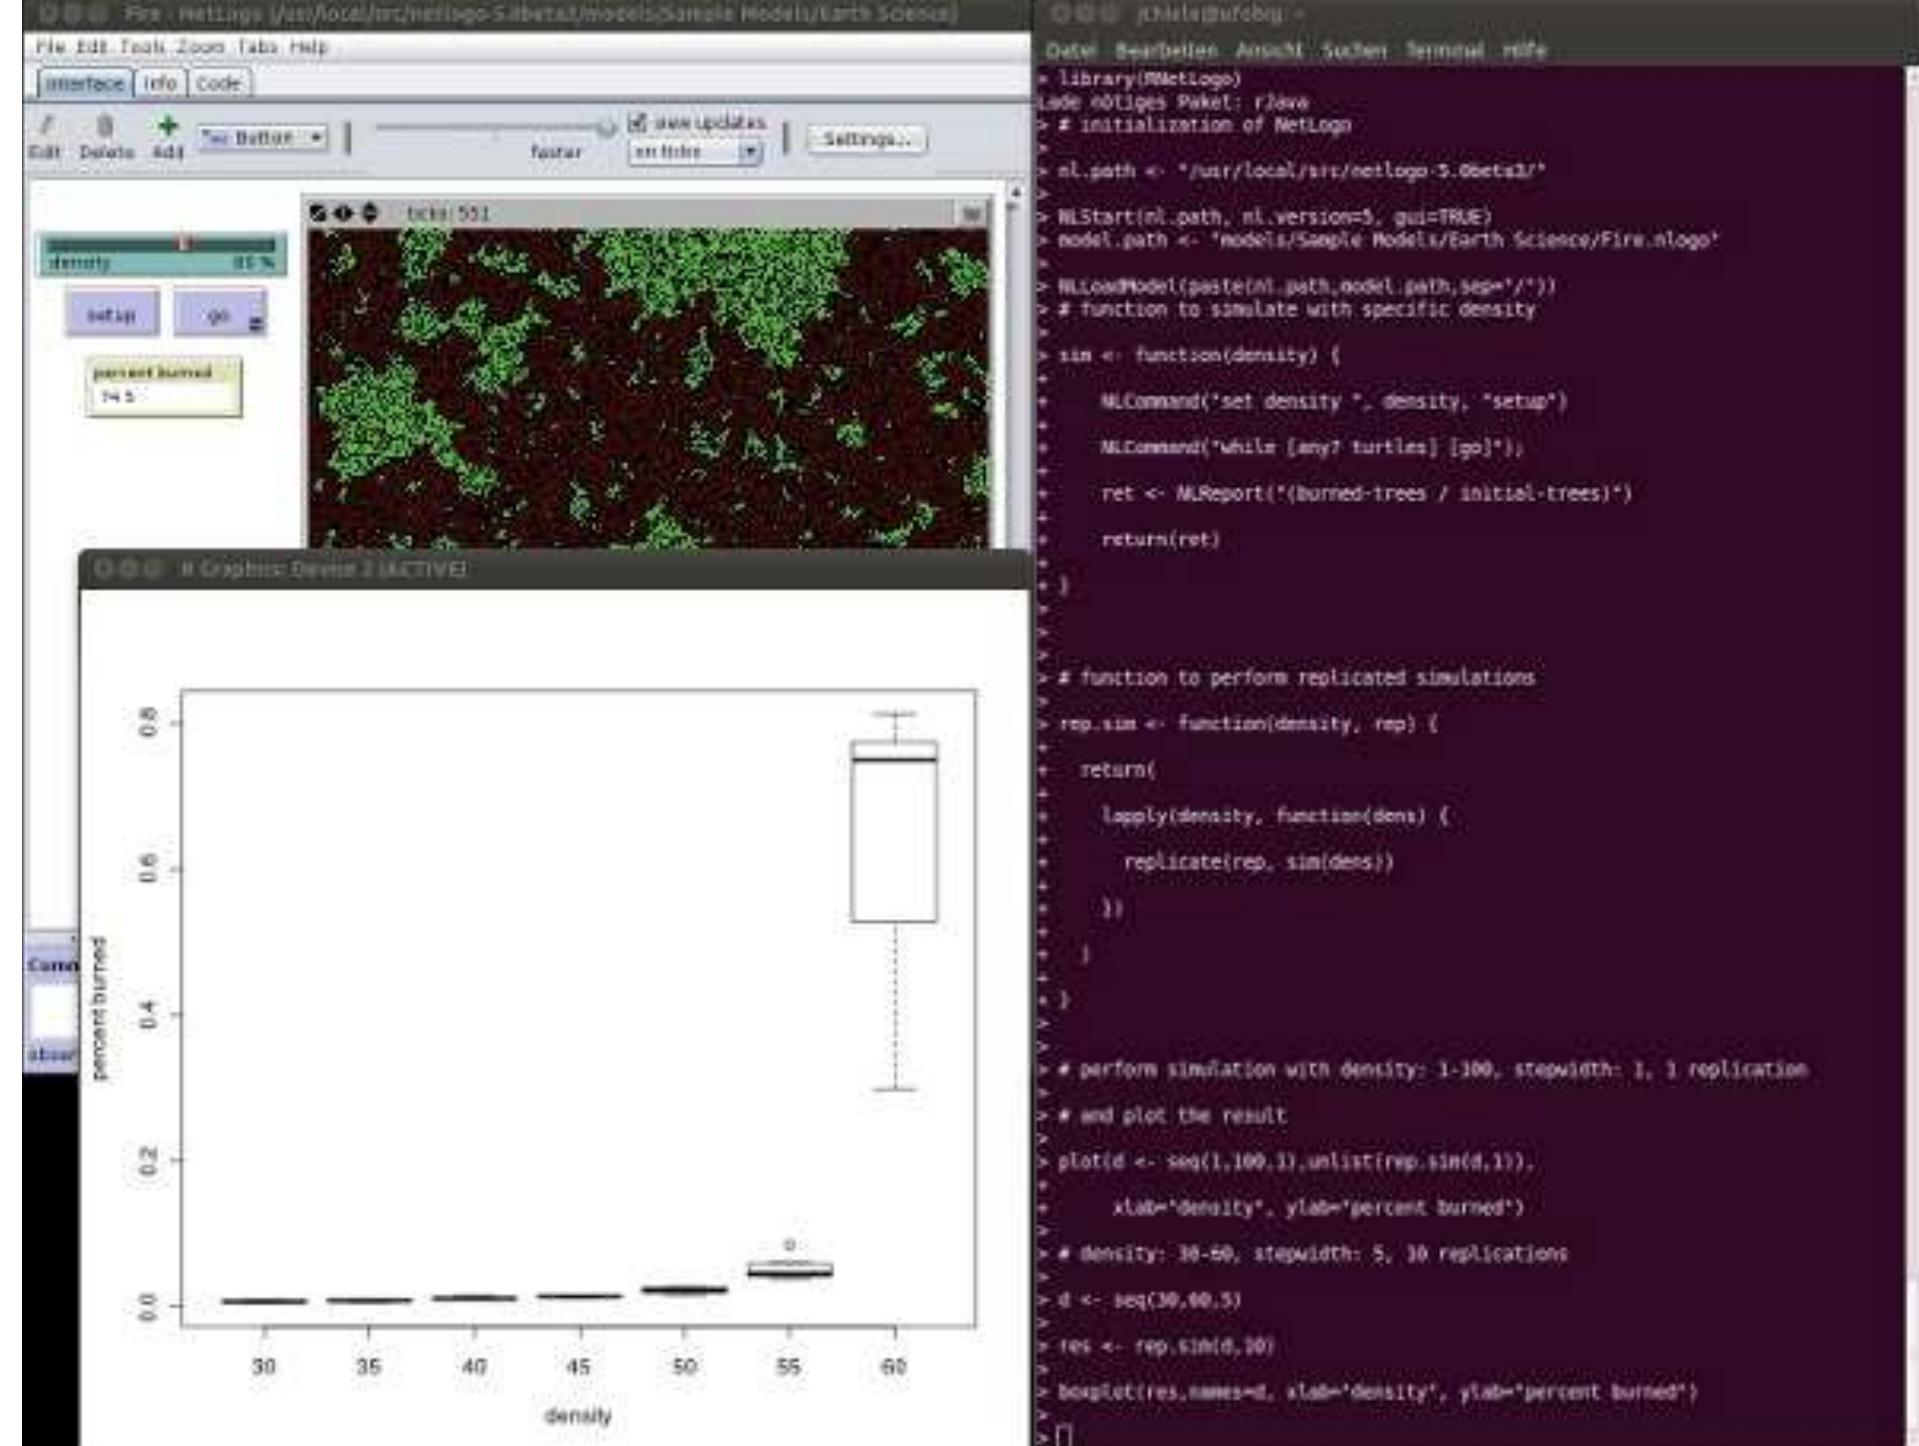Expand the scrollbar arrow on the interface panel
Screen dimensions: 1919x1446
(1015, 190)
